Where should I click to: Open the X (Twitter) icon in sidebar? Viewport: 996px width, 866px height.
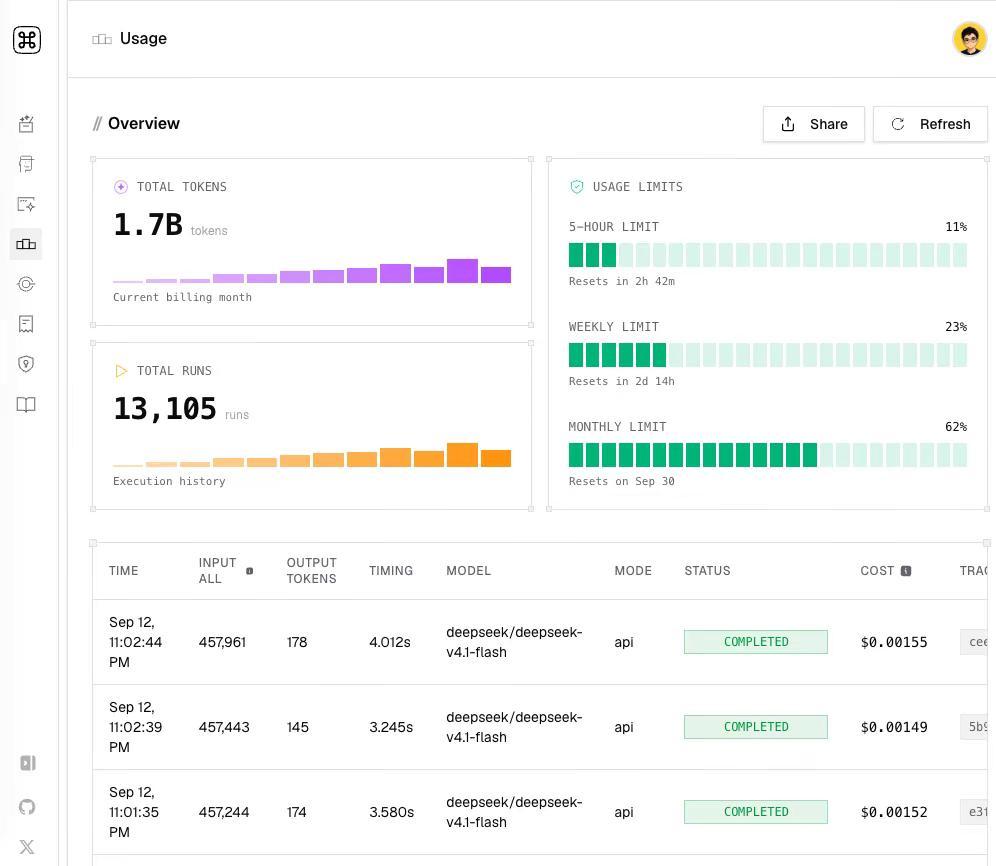[27, 846]
